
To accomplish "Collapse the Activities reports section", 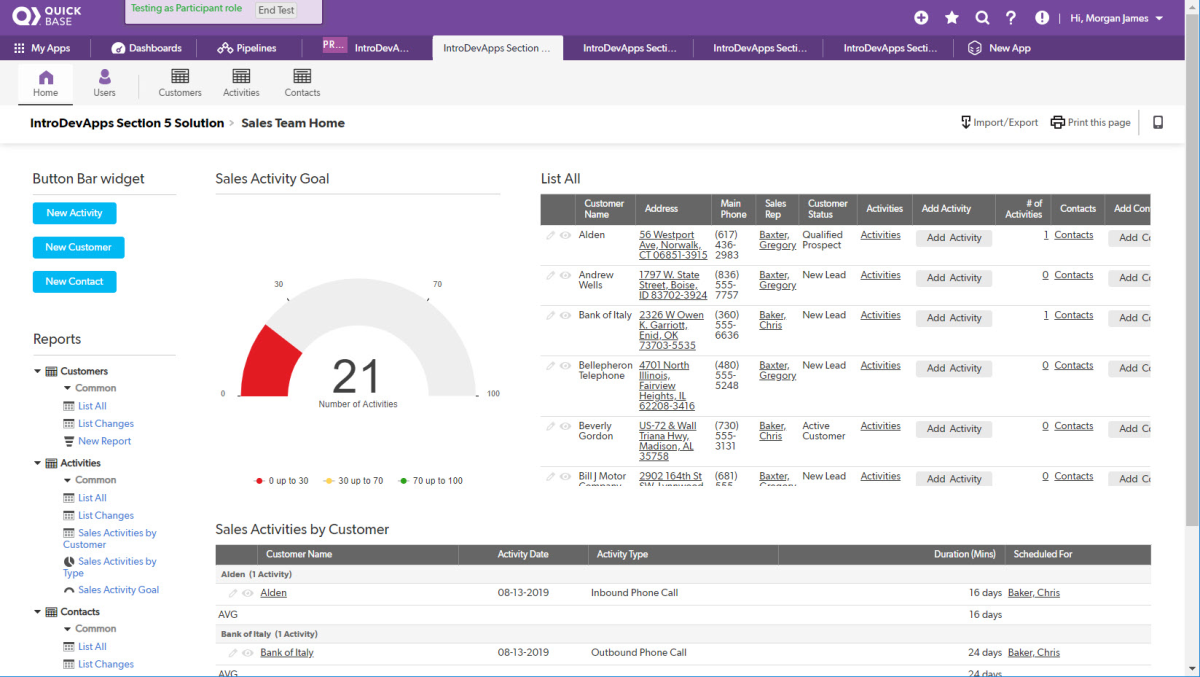I will pyautogui.click(x=37, y=462).
